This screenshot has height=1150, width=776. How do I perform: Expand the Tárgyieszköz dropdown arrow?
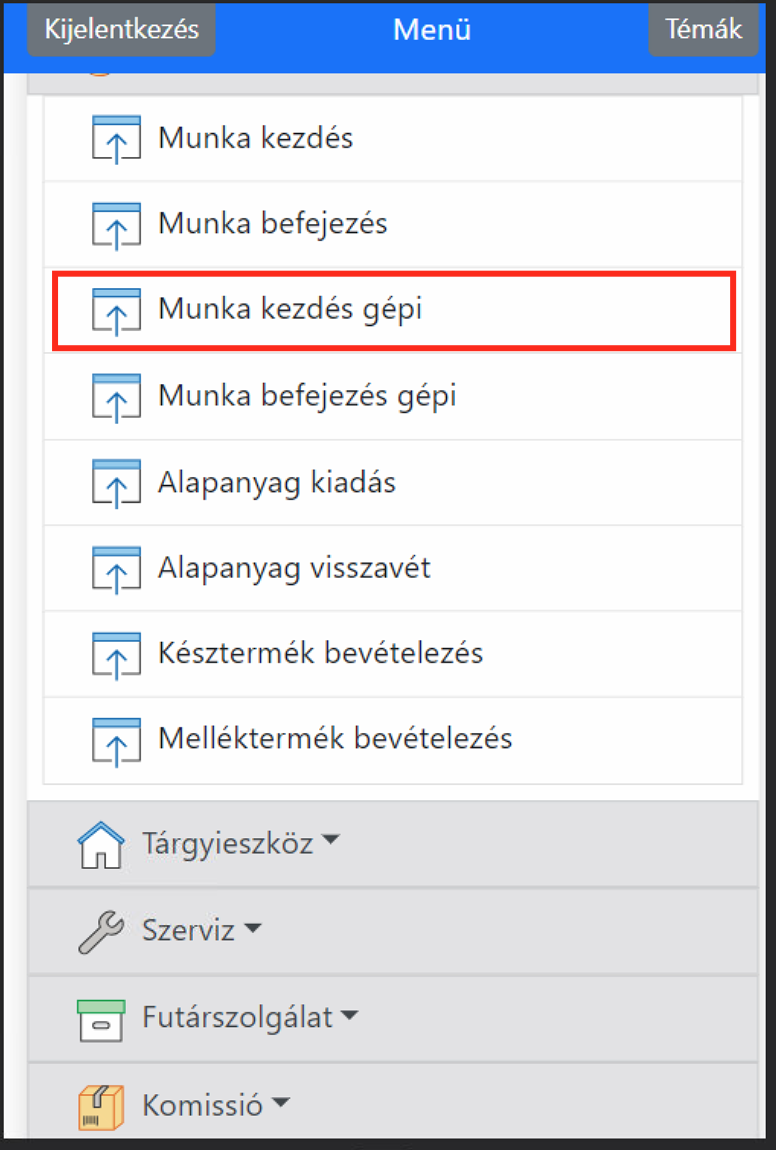[331, 843]
